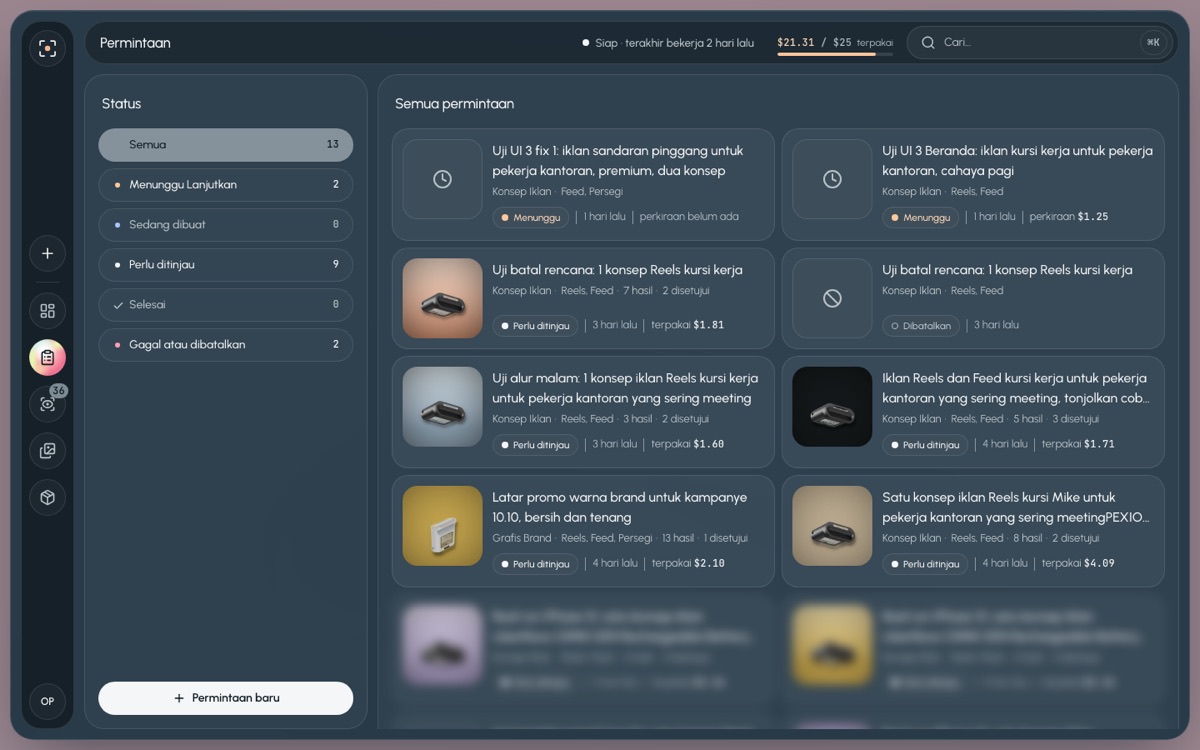Open Satu konsep iklan Reels kursi Mike title
The height and width of the screenshot is (750, 1200).
(x=1016, y=507)
